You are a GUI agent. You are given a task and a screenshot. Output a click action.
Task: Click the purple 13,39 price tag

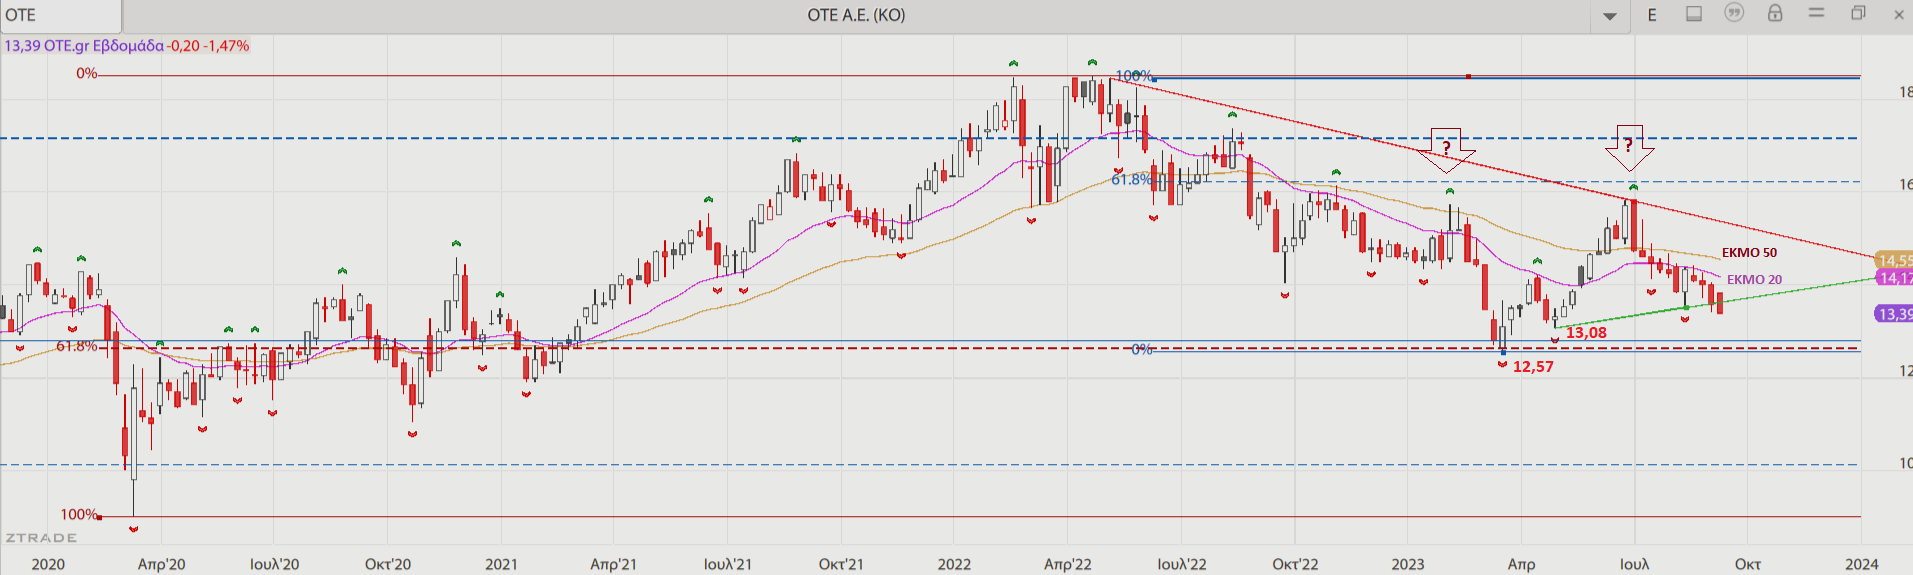[x=1894, y=314]
